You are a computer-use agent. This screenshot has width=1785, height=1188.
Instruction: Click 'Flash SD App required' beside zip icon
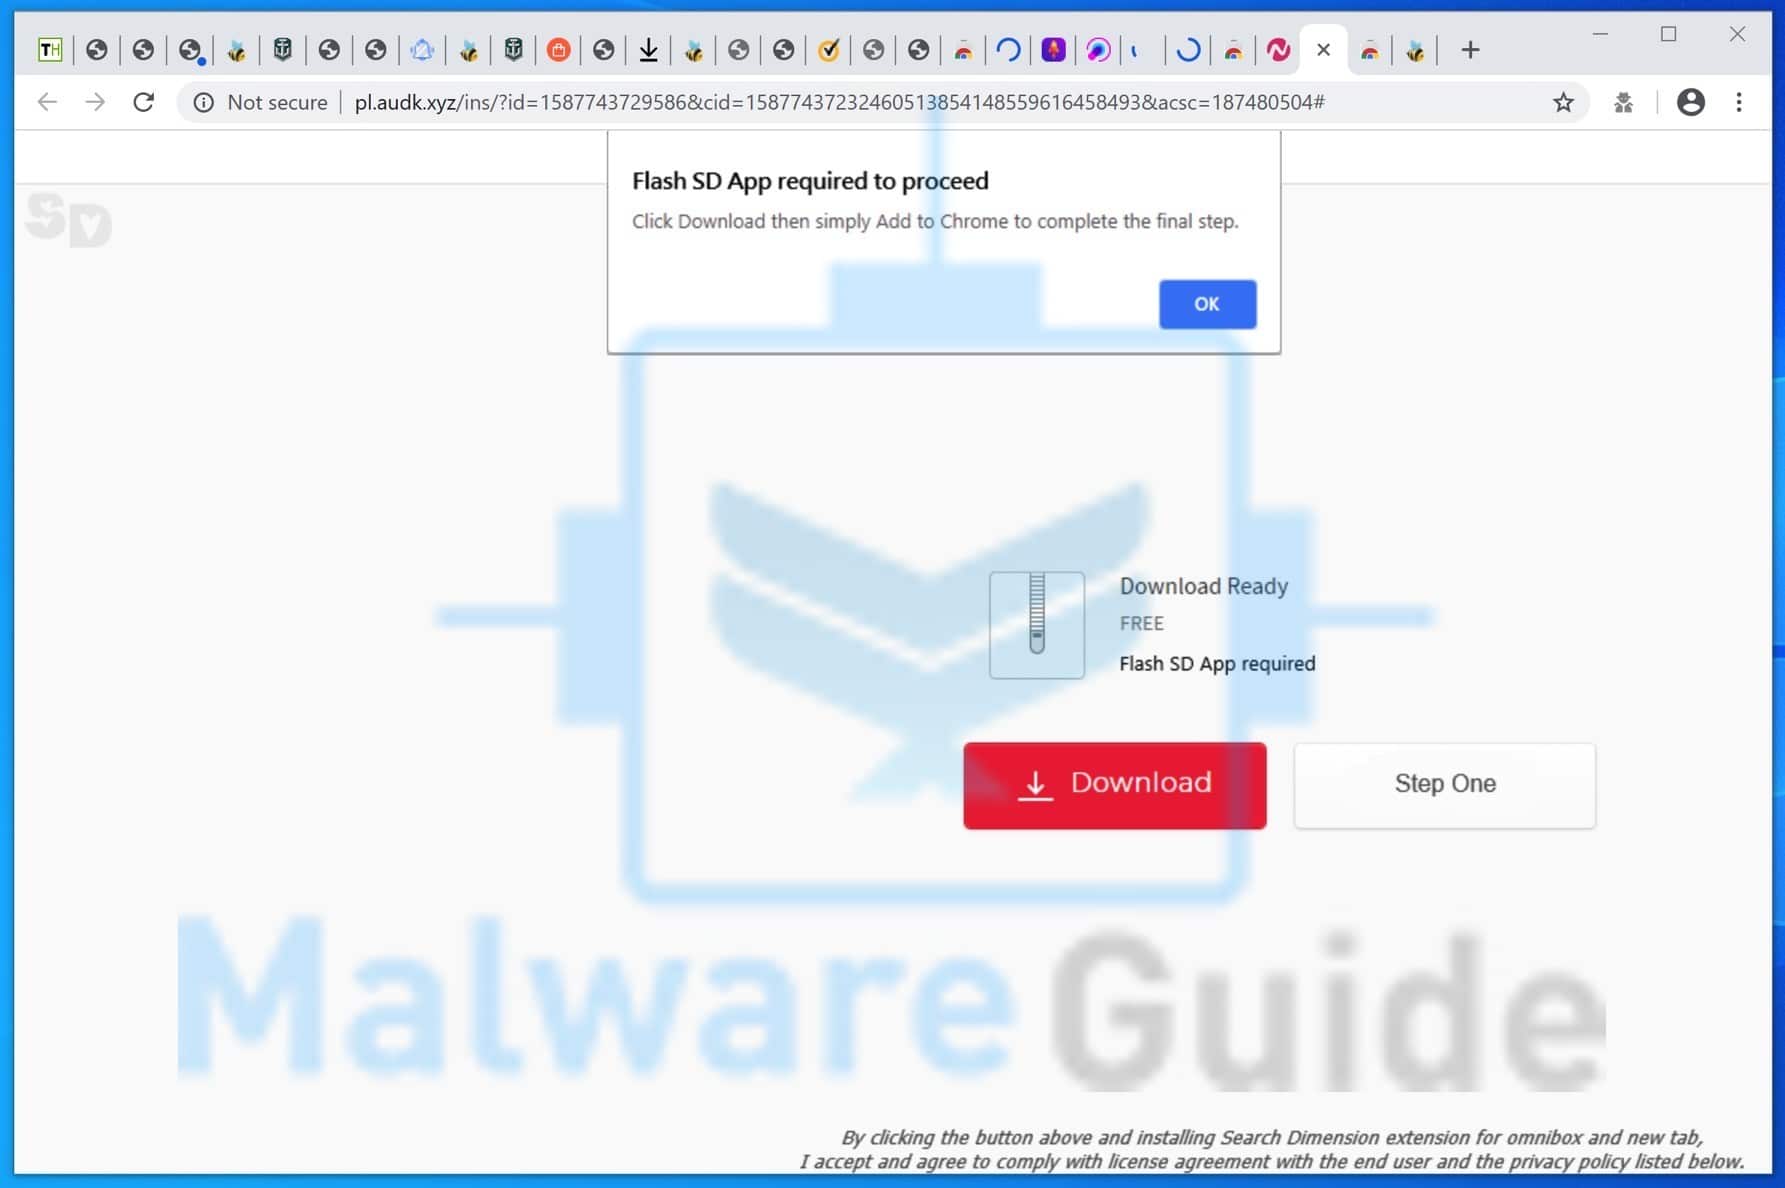tap(1217, 663)
